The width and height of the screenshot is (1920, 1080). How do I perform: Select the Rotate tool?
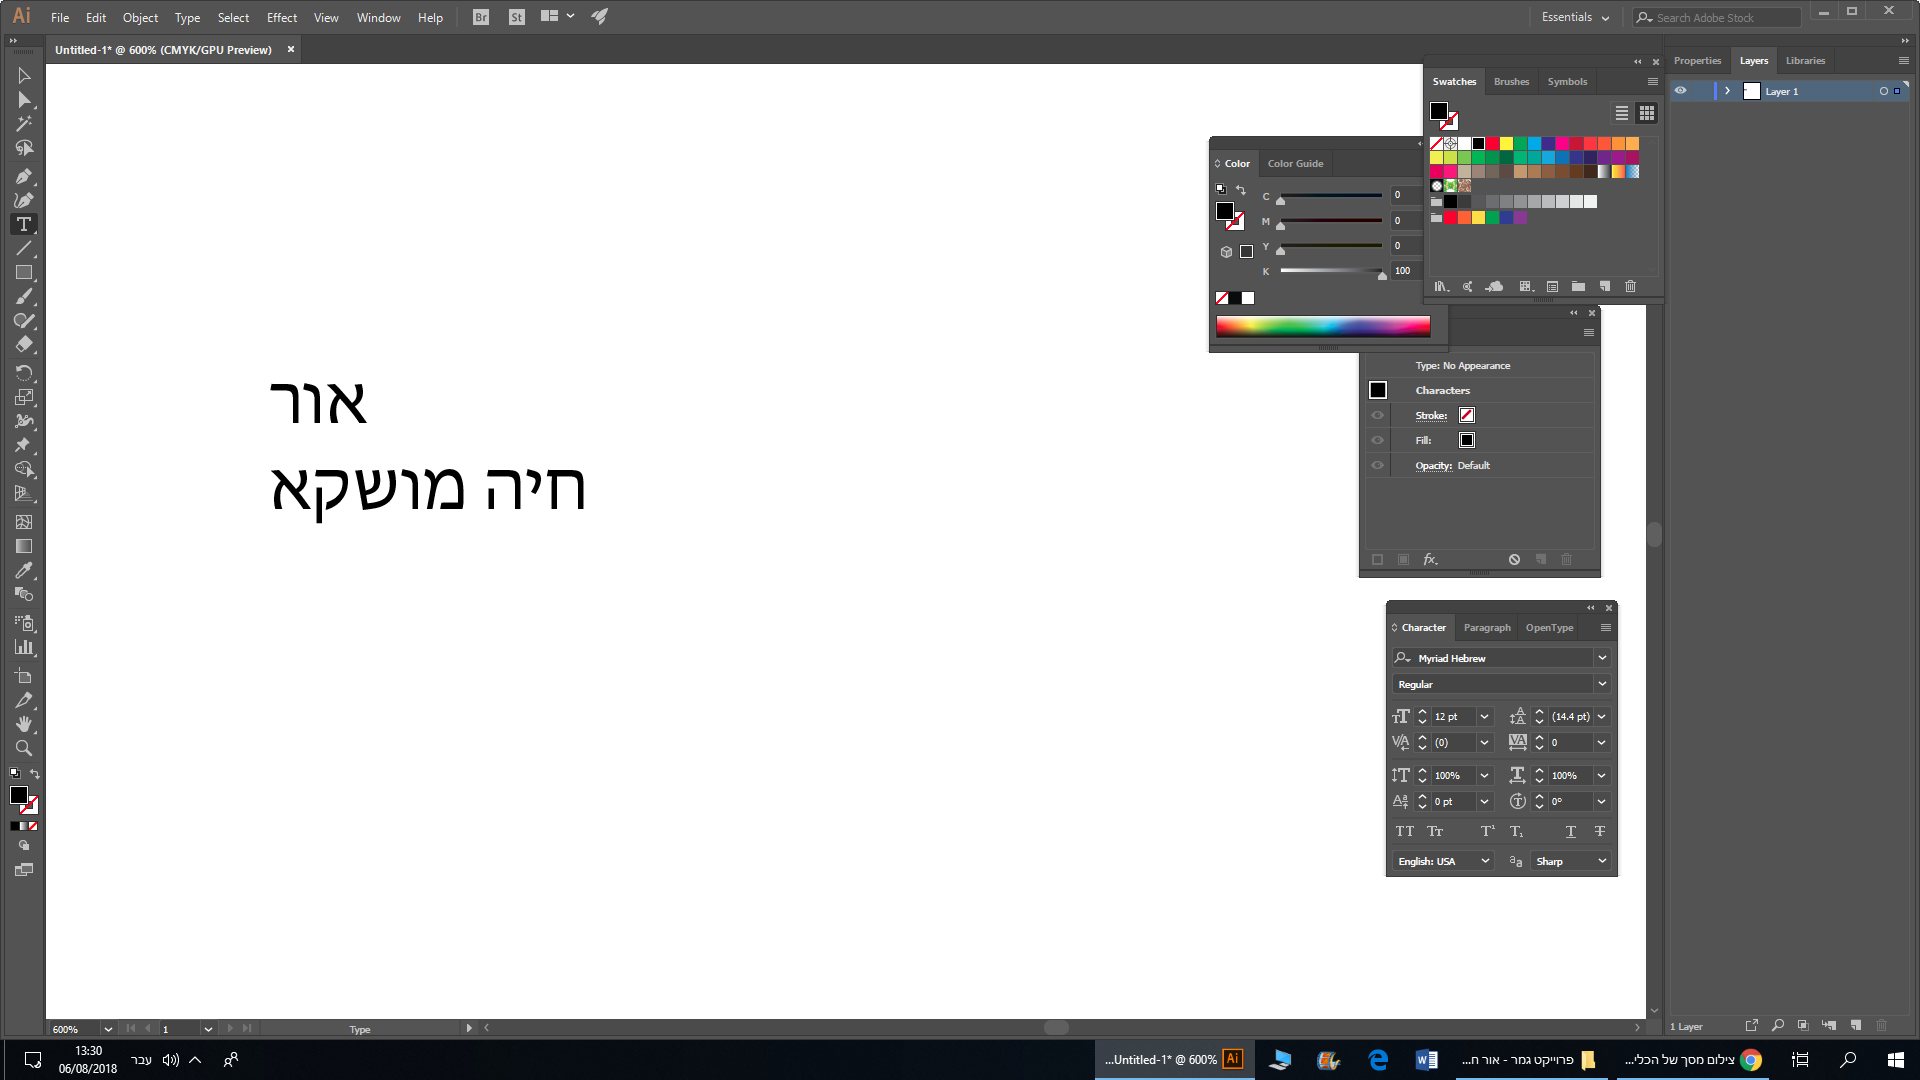pyautogui.click(x=24, y=373)
